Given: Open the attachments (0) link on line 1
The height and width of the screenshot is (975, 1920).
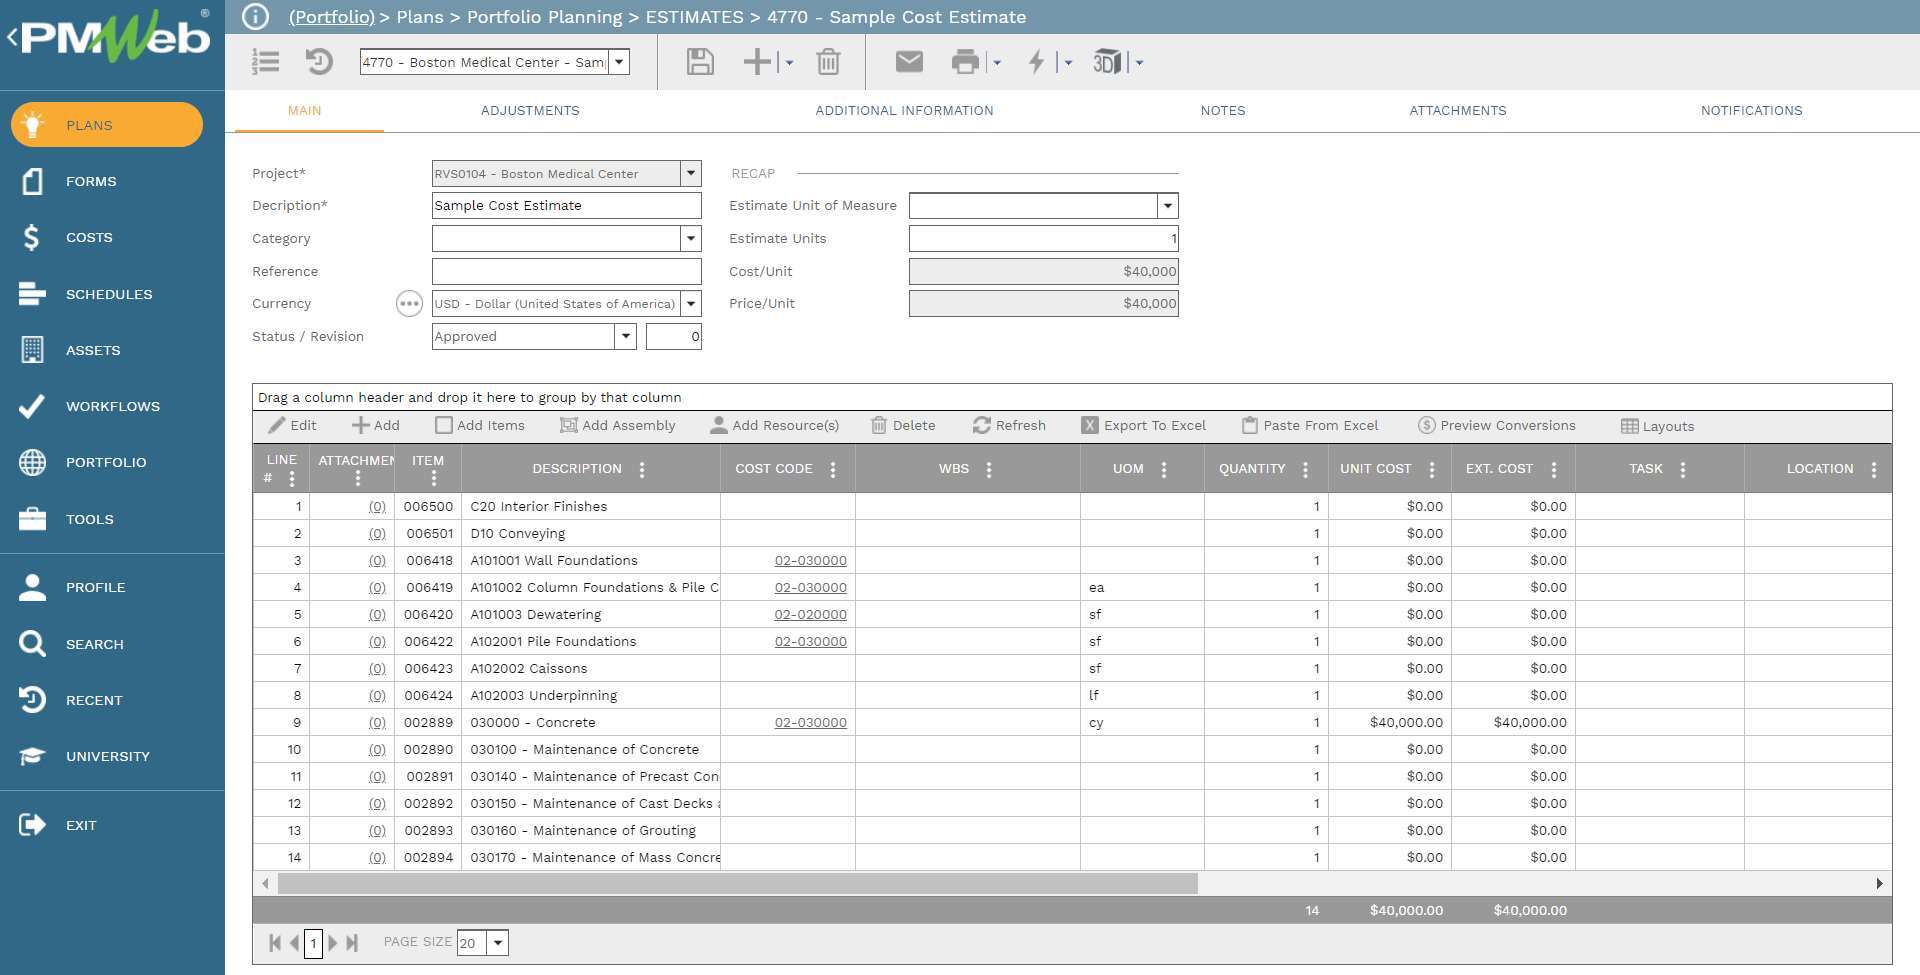Looking at the screenshot, I should point(377,506).
